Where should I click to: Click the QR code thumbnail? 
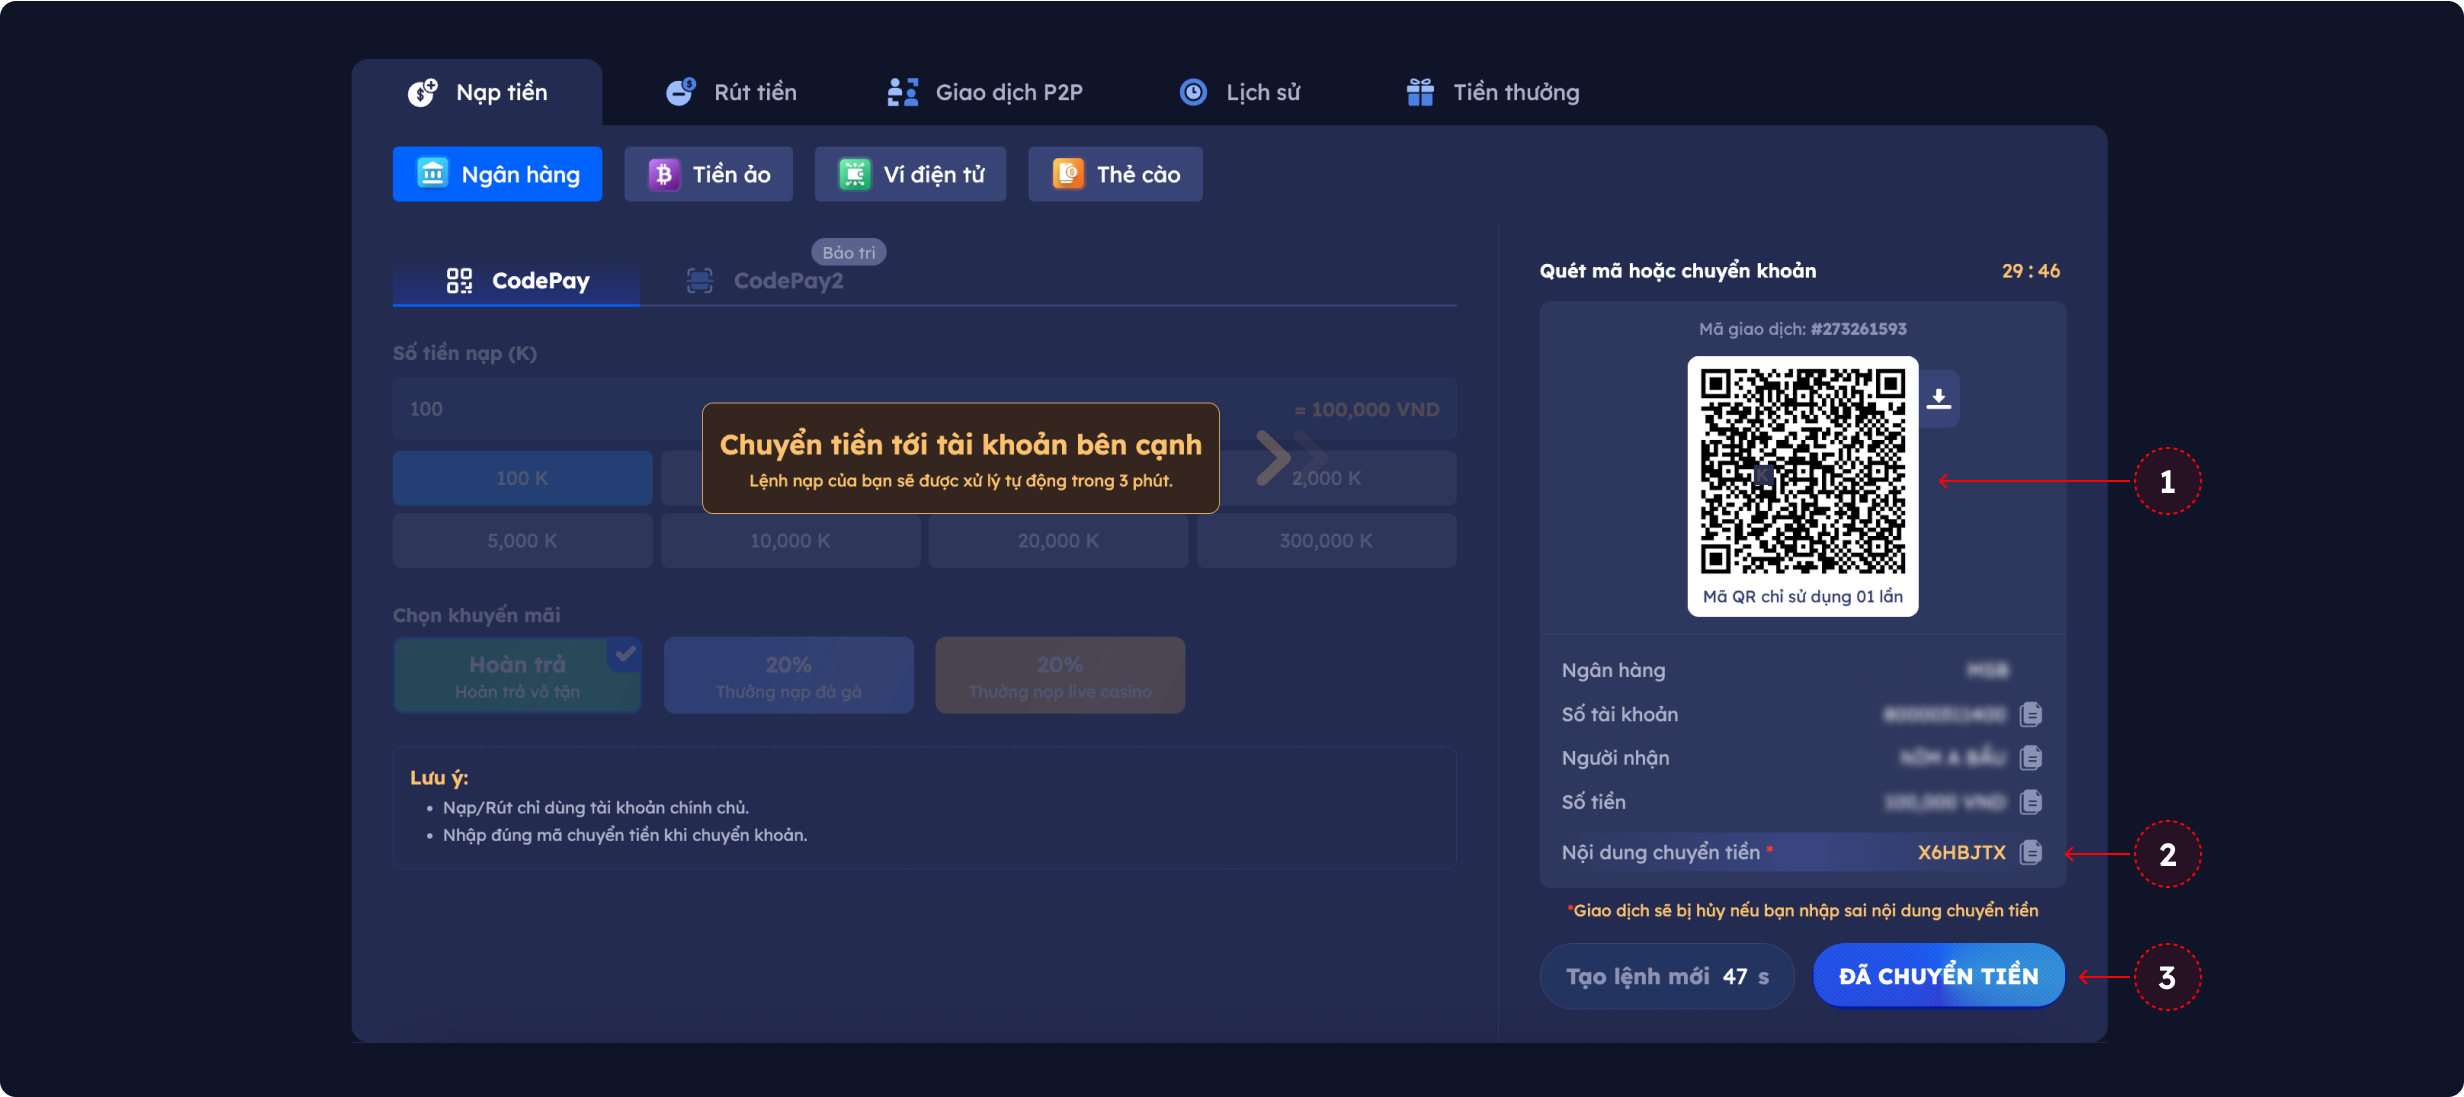[x=1802, y=472]
